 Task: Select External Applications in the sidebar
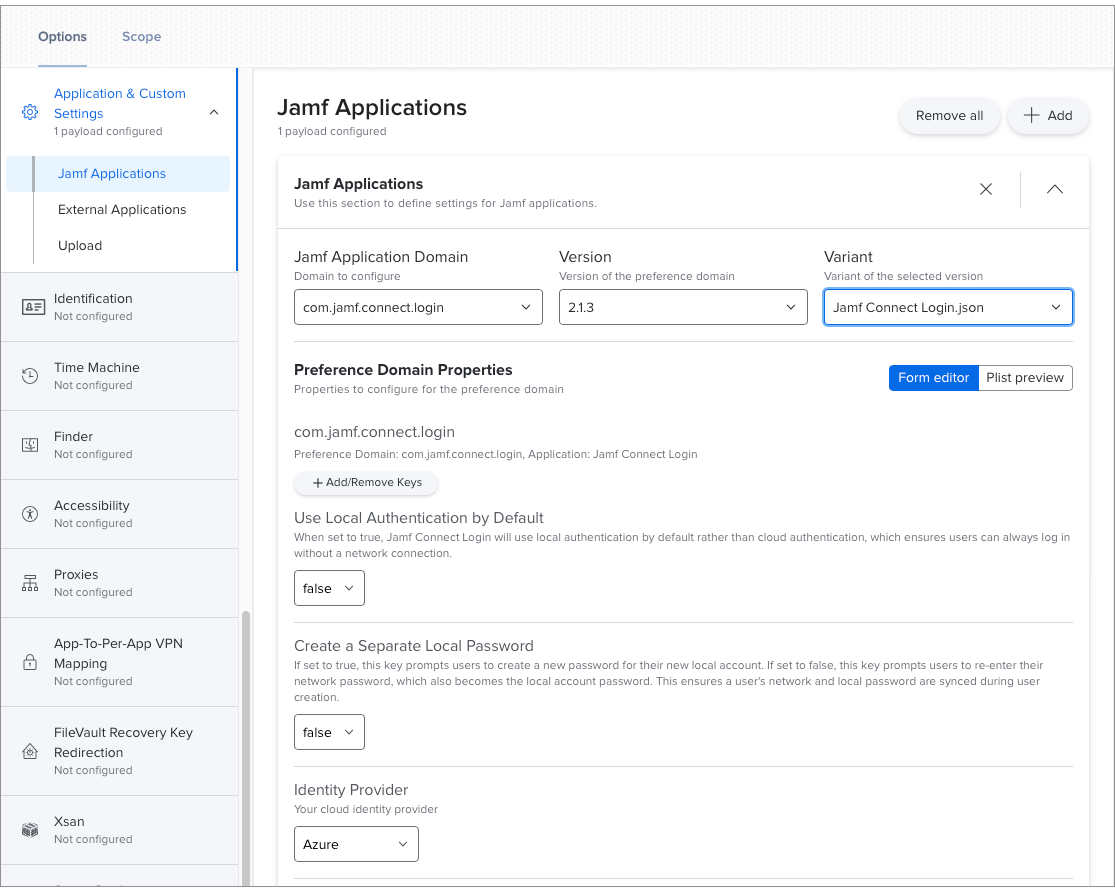(x=122, y=210)
